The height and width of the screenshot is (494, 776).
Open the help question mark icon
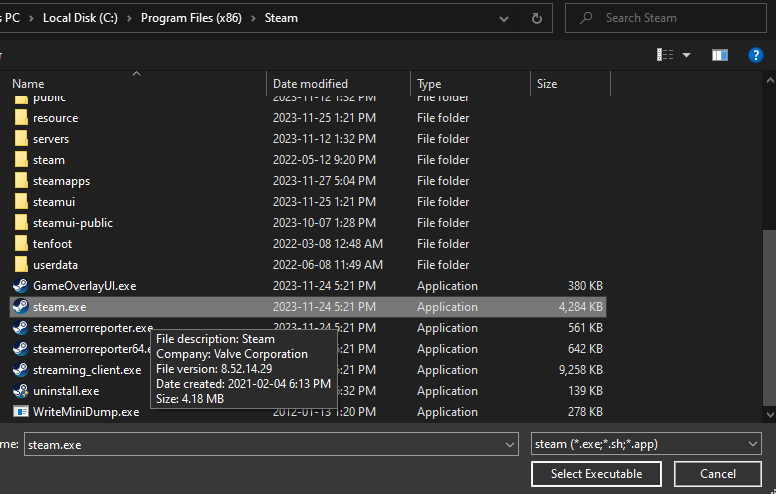click(x=756, y=55)
